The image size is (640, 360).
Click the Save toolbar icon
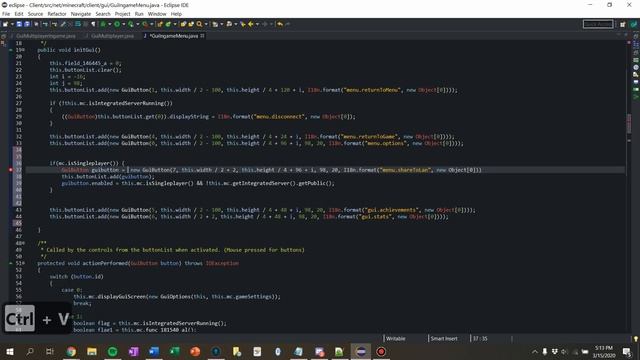click(x=19, y=24)
